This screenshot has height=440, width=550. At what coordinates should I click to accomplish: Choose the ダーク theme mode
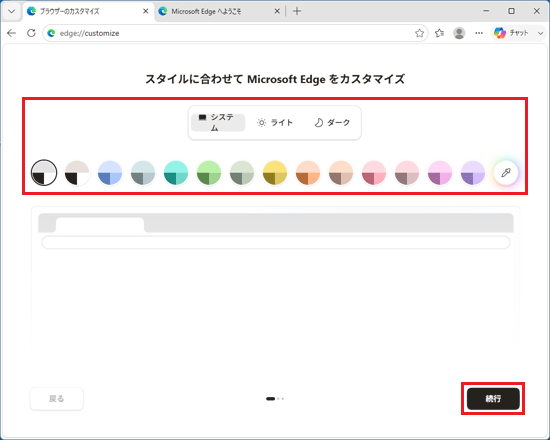(332, 122)
